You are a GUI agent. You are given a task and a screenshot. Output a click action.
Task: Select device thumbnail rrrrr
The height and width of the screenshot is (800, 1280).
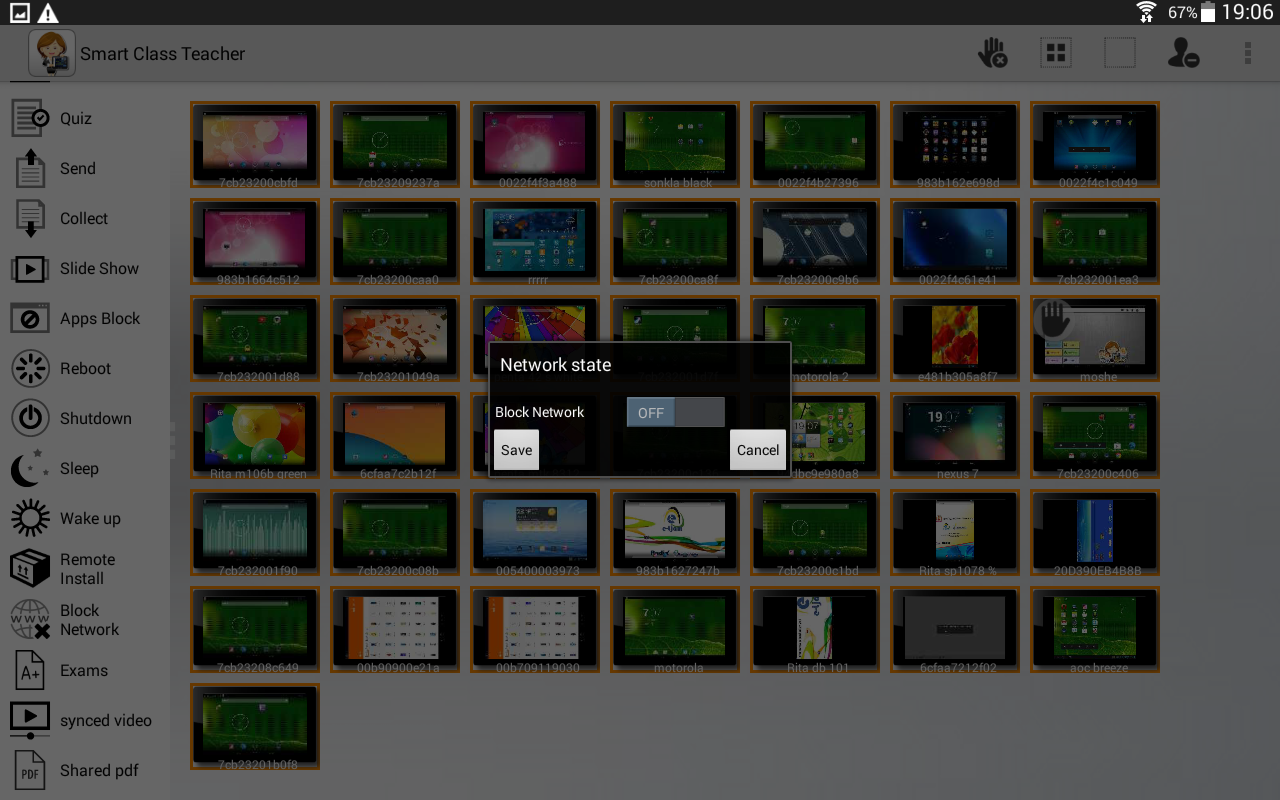point(535,241)
